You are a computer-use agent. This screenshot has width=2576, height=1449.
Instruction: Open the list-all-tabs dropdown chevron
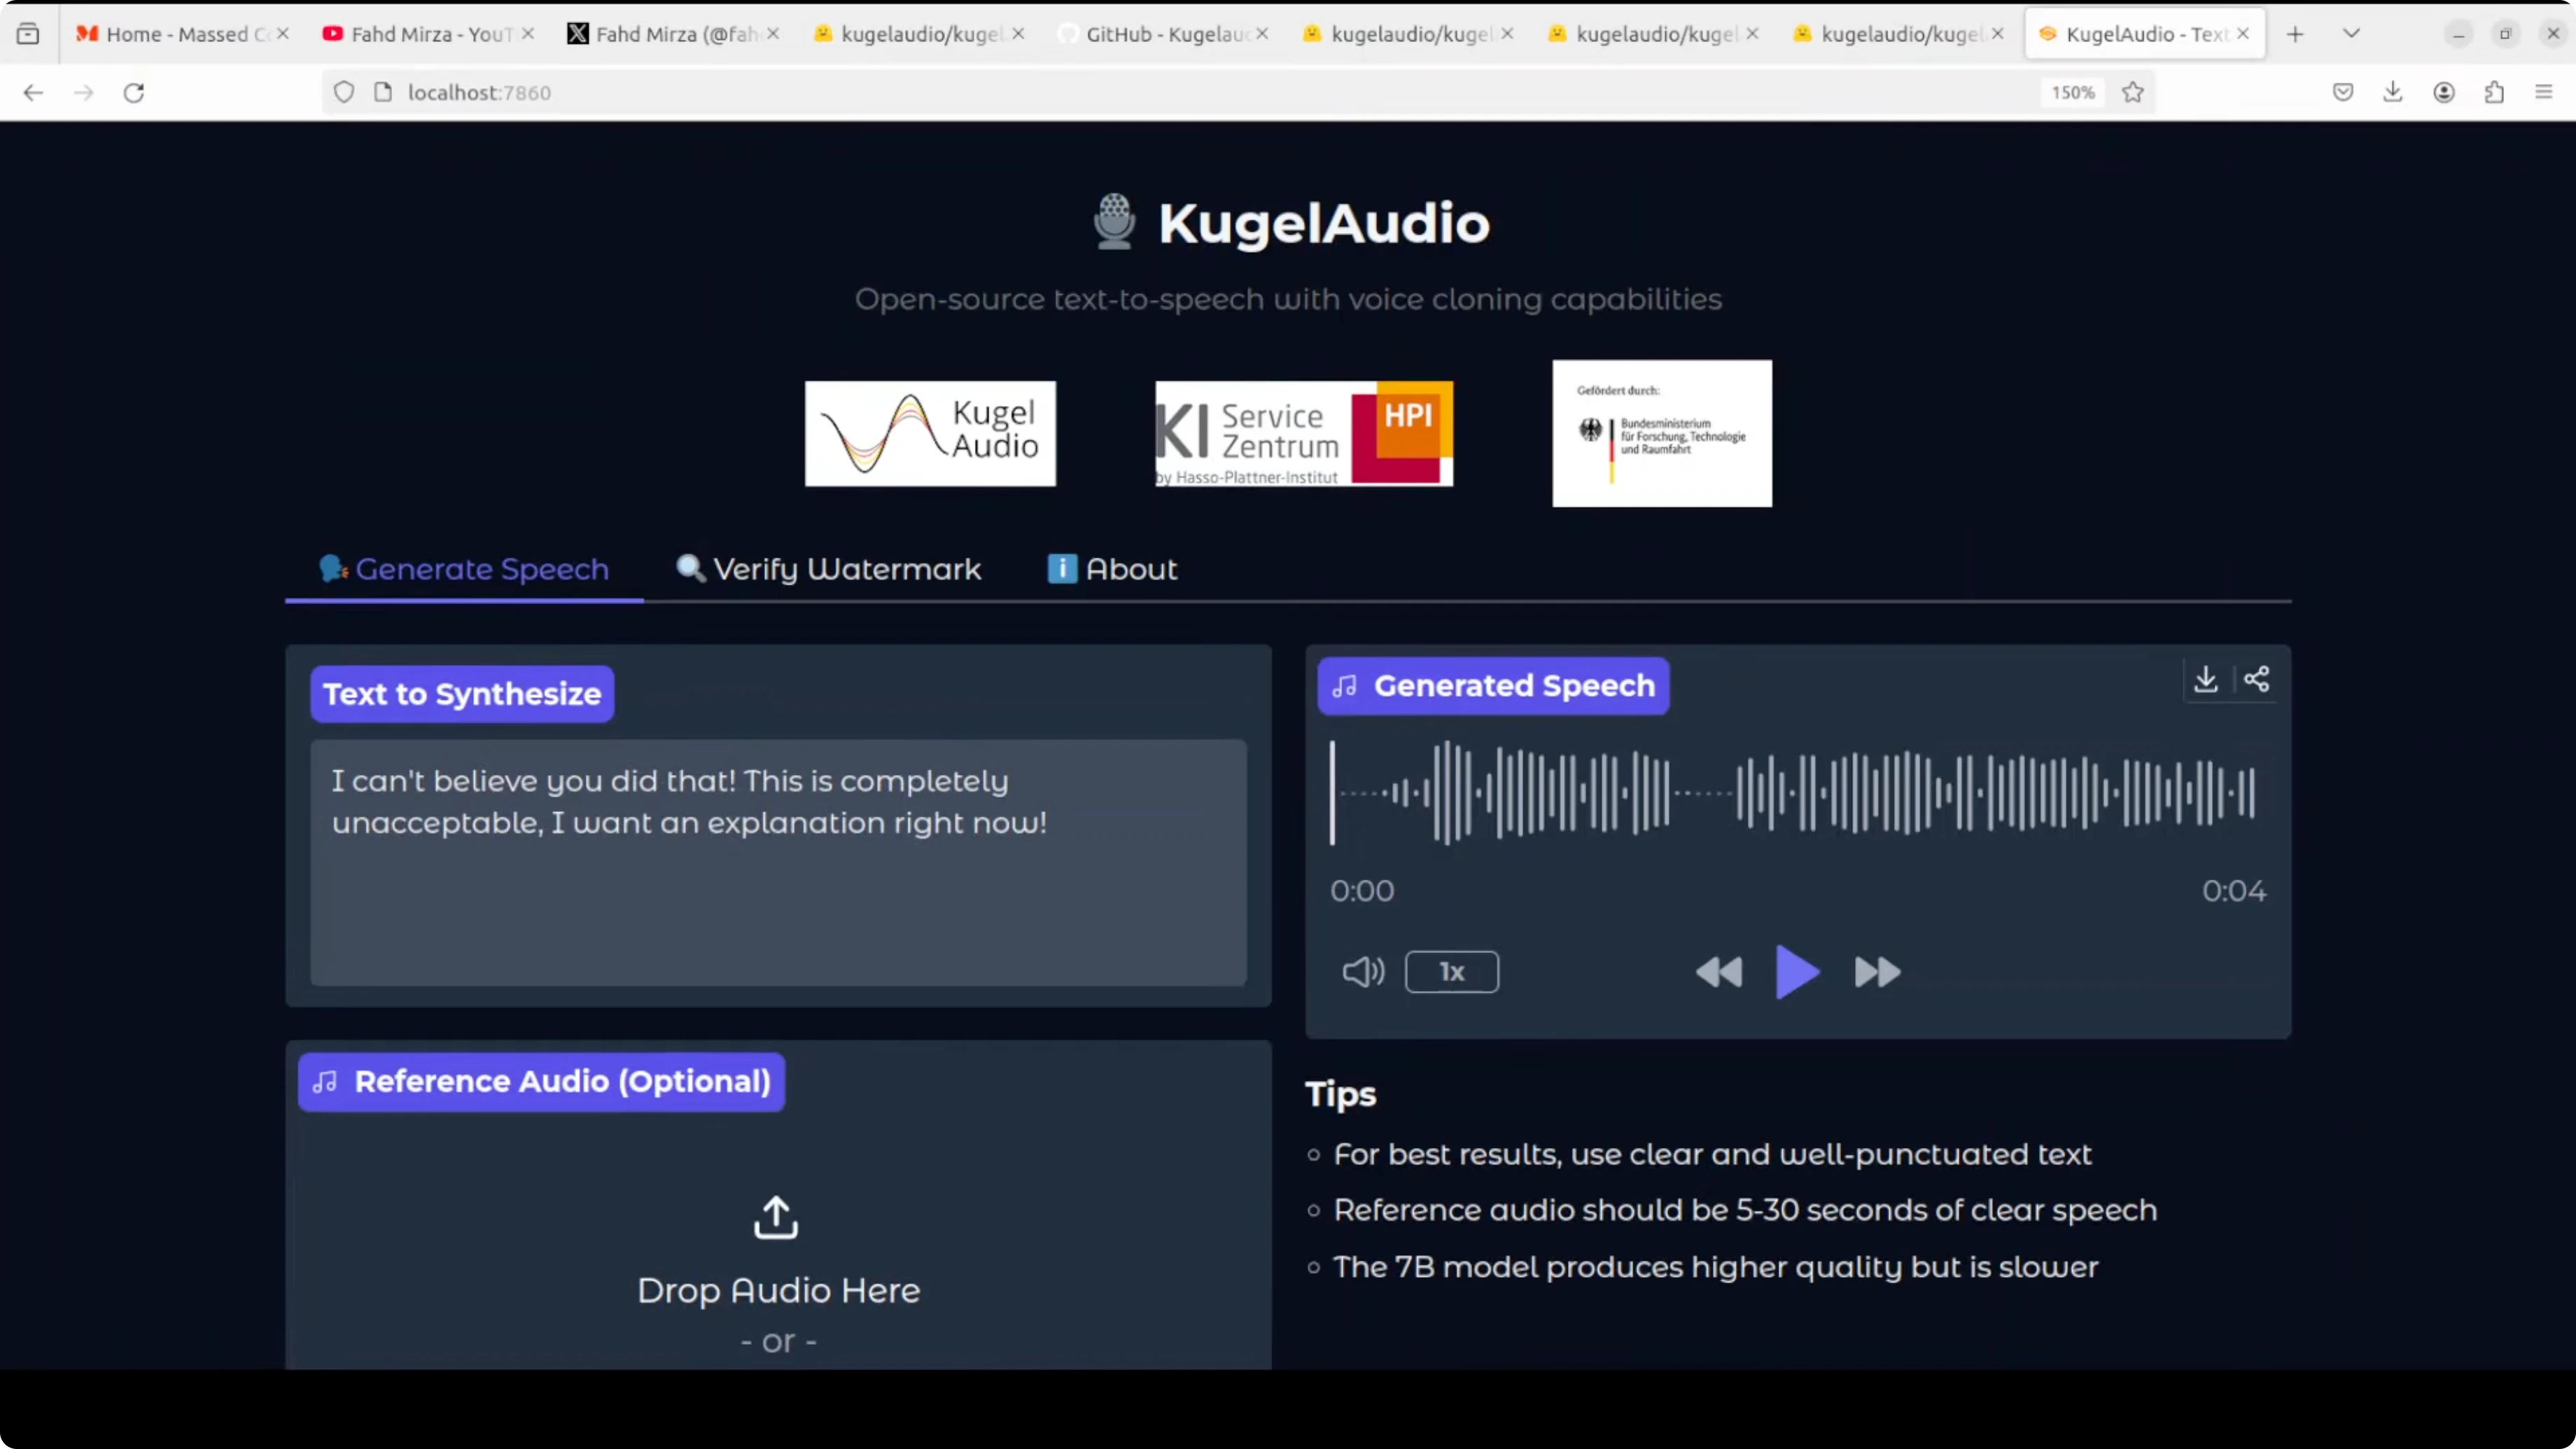pyautogui.click(x=2351, y=33)
